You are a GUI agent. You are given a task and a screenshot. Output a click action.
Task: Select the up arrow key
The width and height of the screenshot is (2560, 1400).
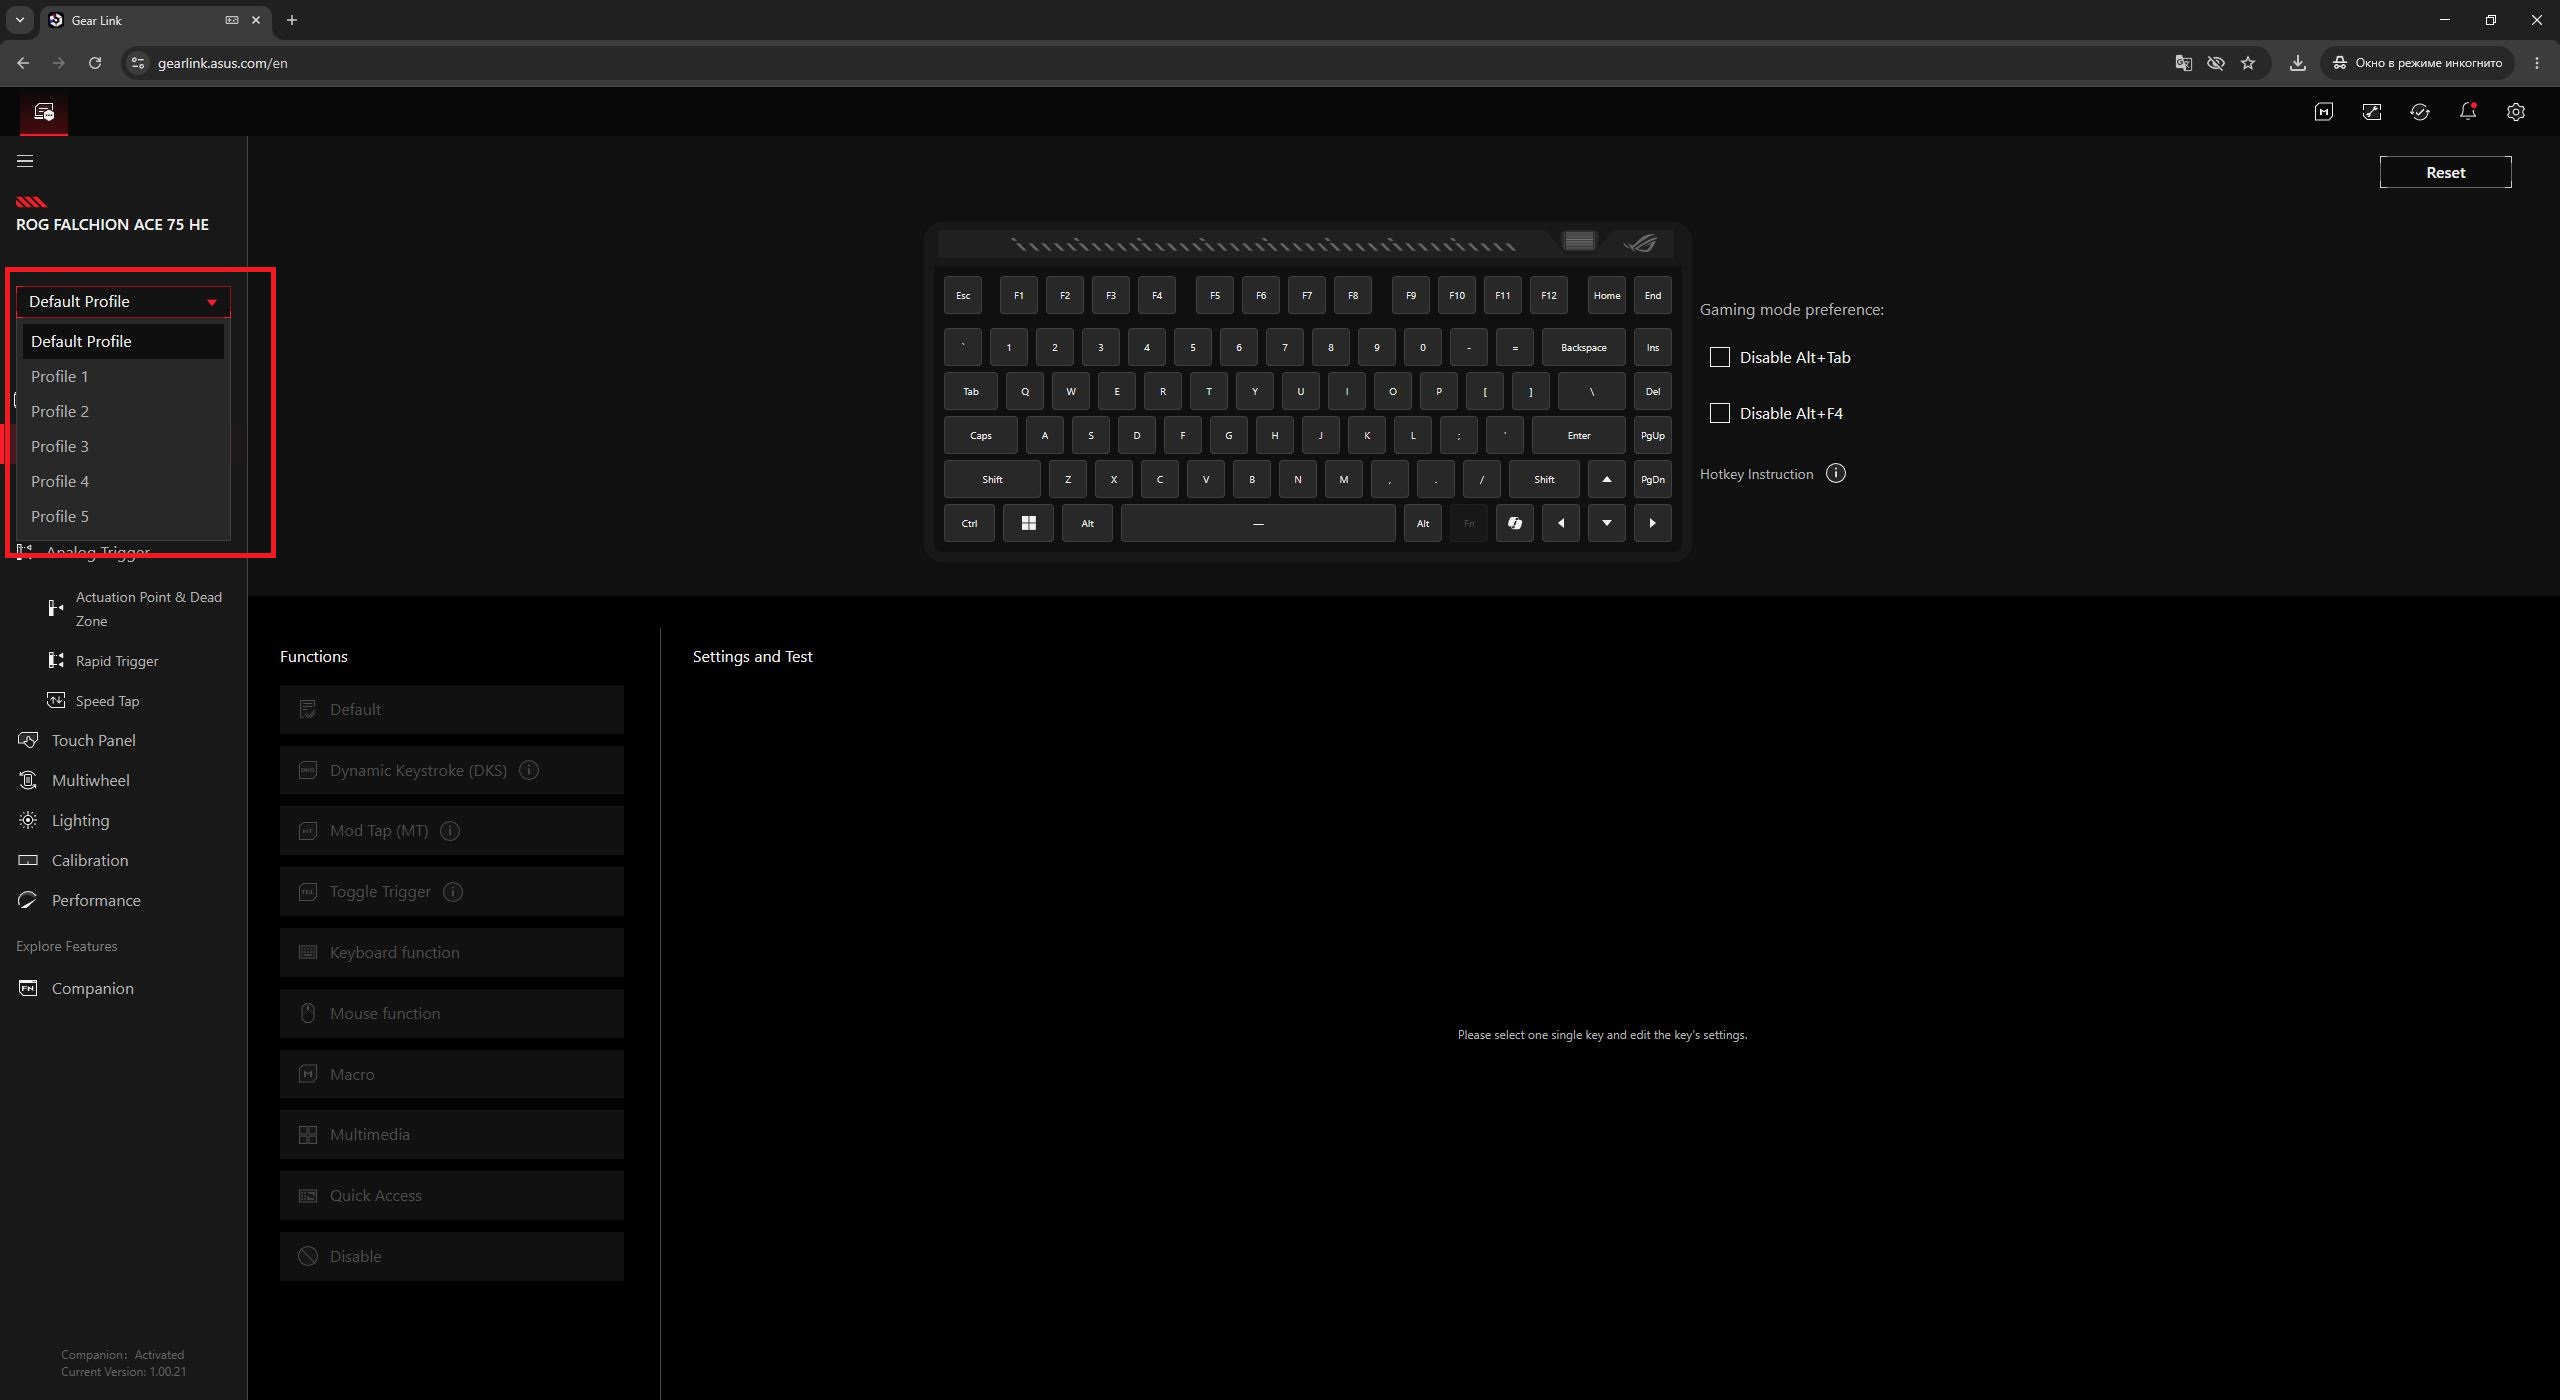[1607, 479]
